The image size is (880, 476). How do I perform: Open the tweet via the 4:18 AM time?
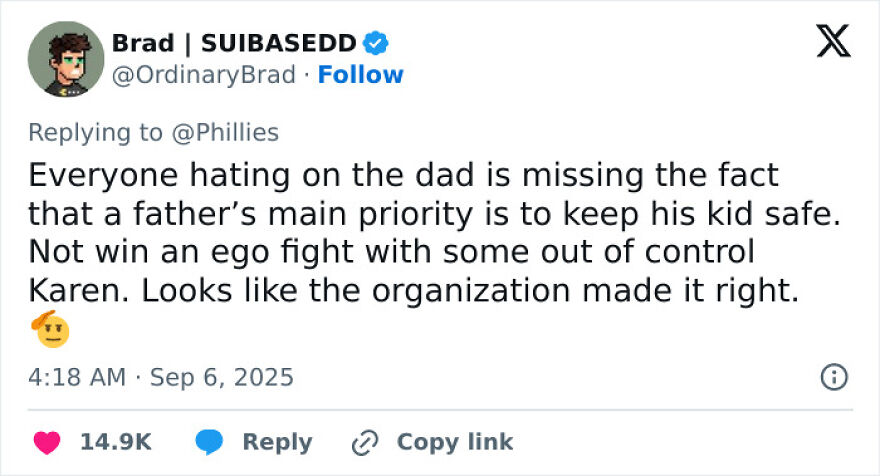point(77,377)
